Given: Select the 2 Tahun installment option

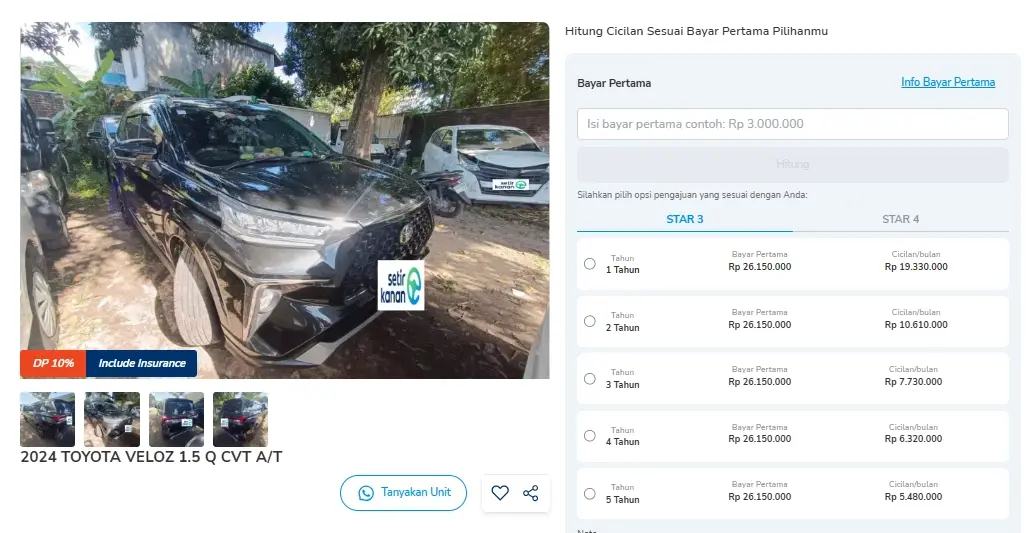Looking at the screenshot, I should point(590,322).
